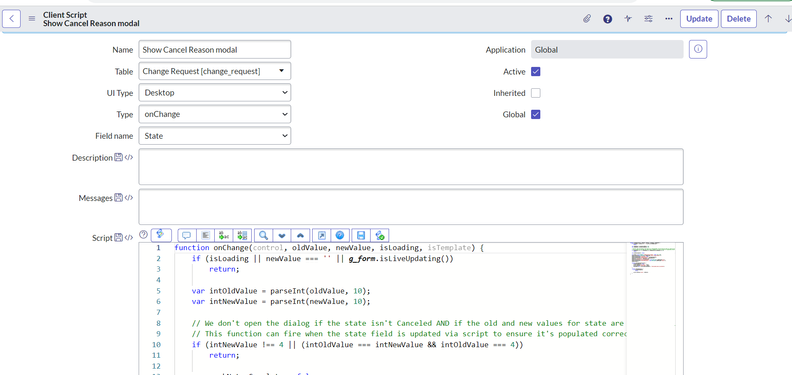Click the Delete button
Image resolution: width=792 pixels, height=375 pixels.
738,19
